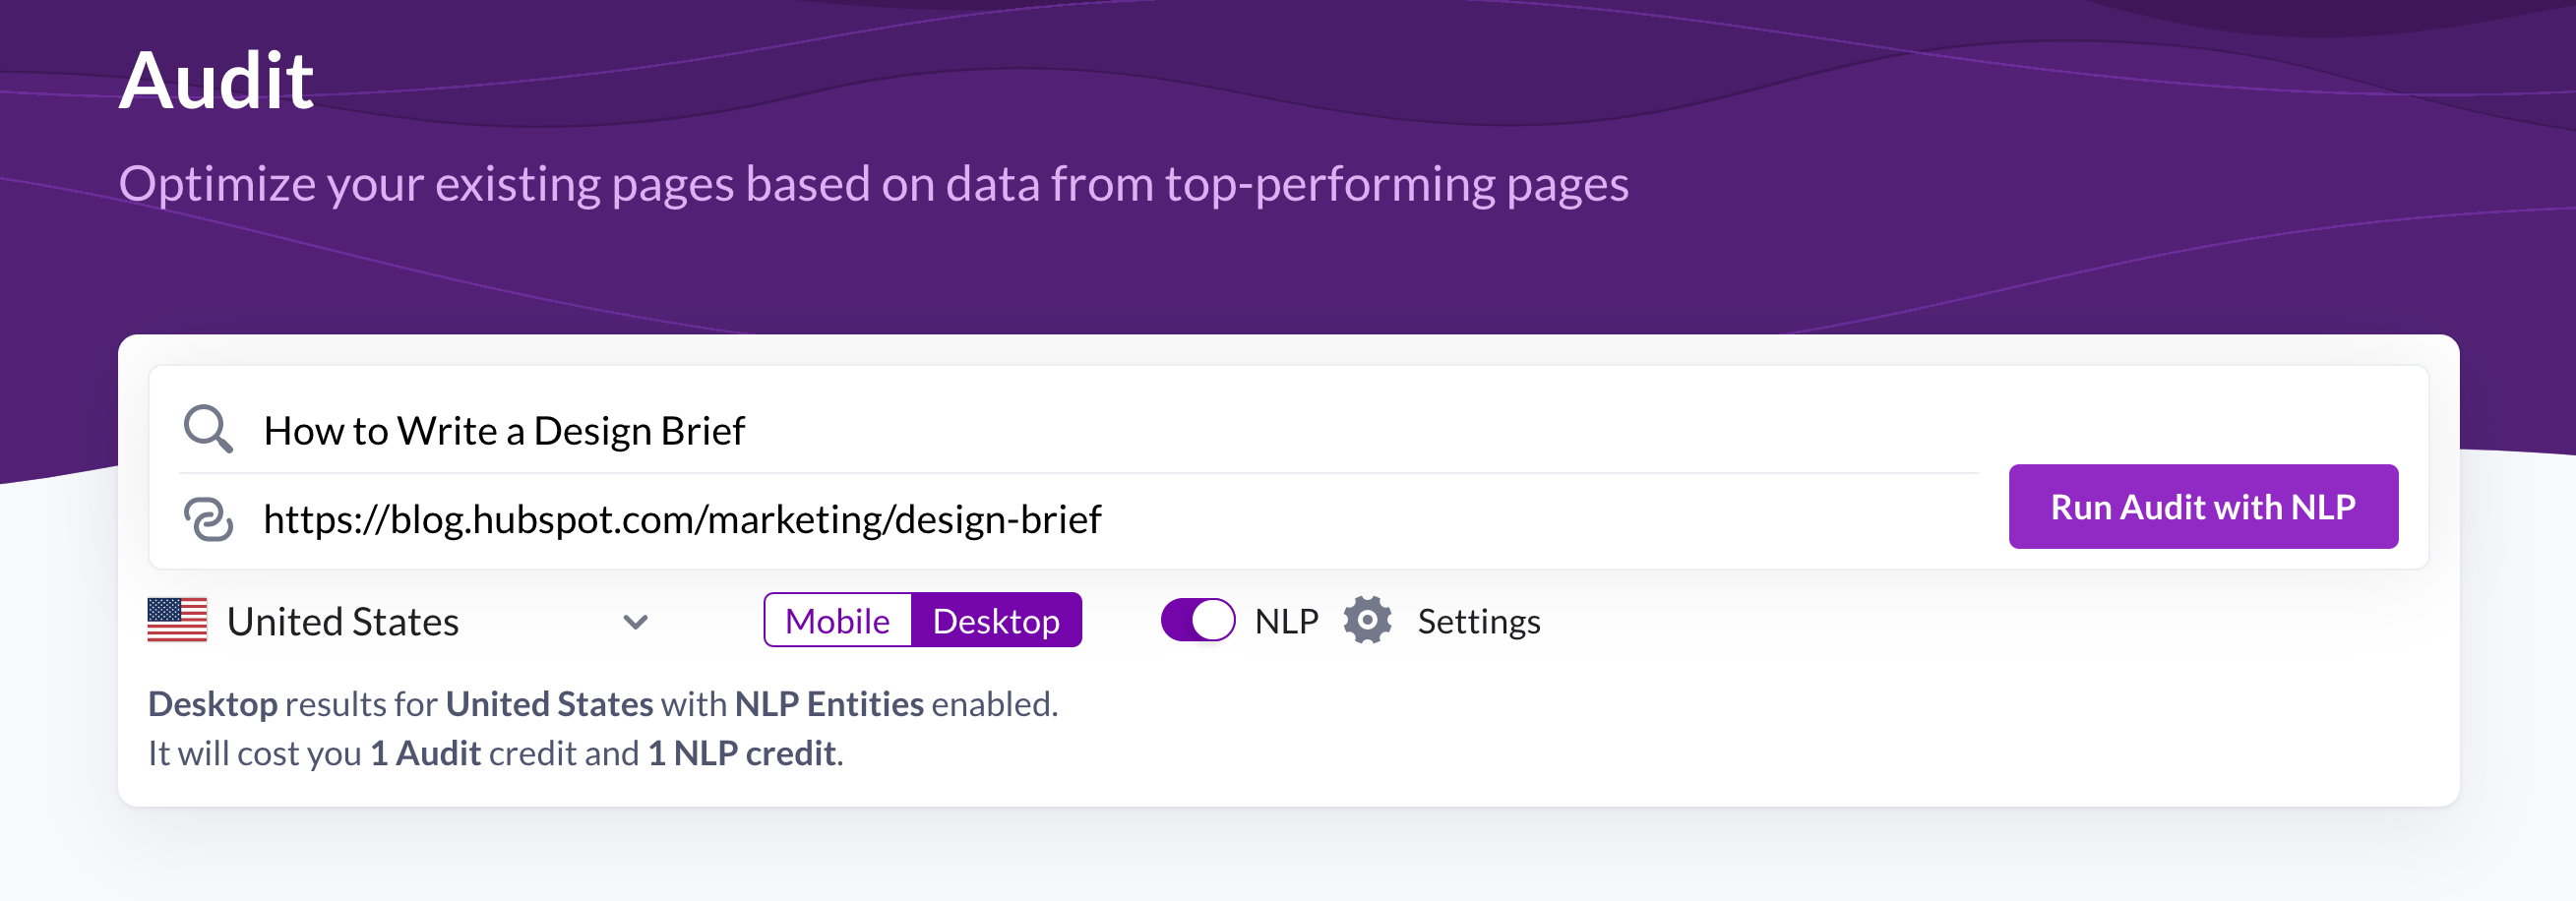Switch audit results to Mobile
This screenshot has width=2576, height=901.
tap(837, 620)
